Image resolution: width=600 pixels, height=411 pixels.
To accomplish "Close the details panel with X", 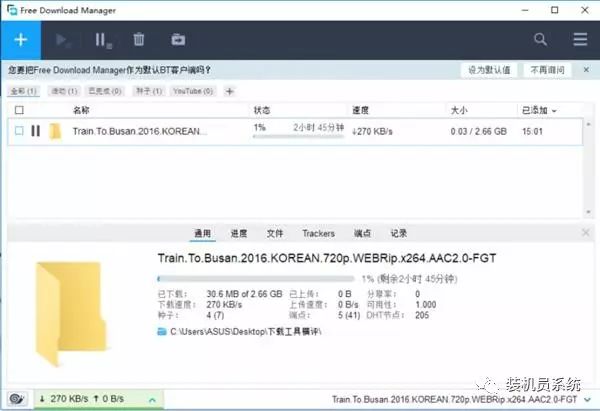I will pos(585,233).
